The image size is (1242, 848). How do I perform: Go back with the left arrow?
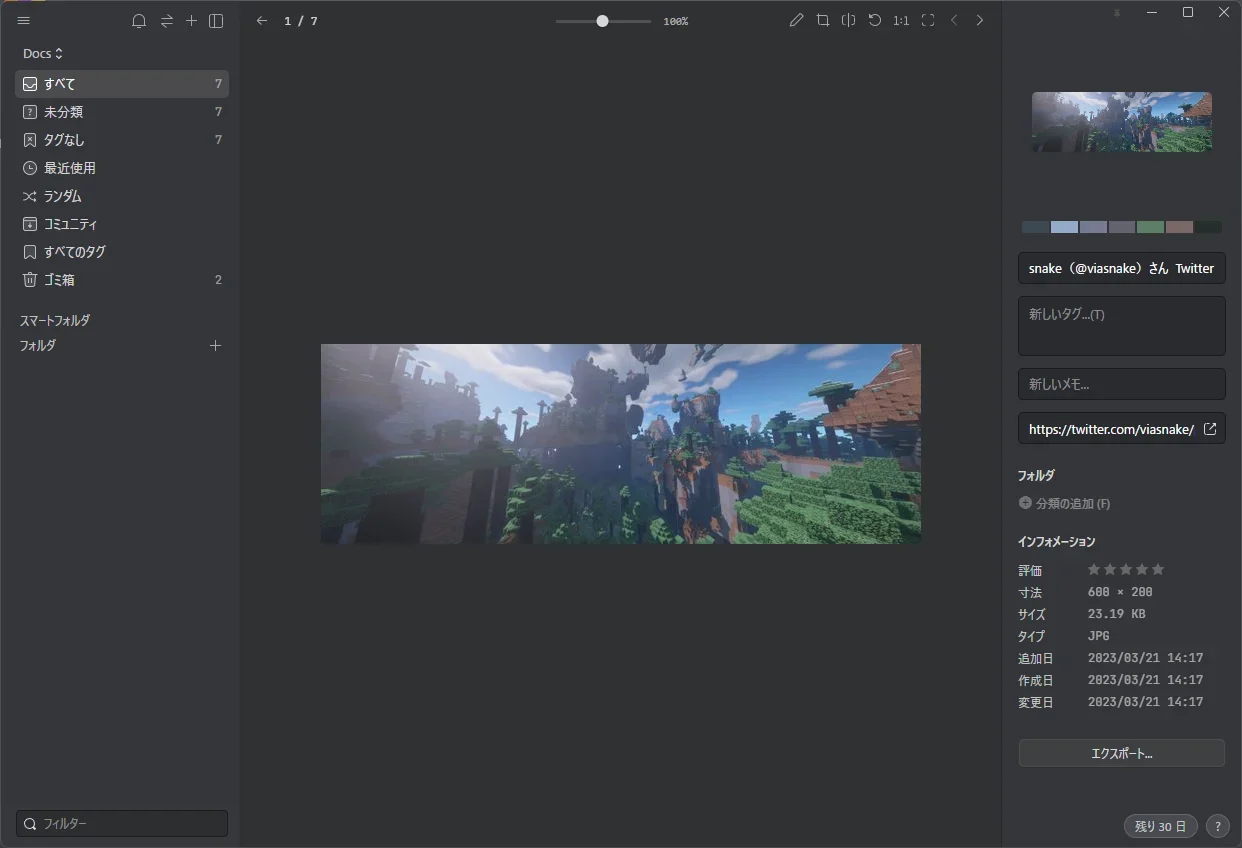[x=262, y=21]
